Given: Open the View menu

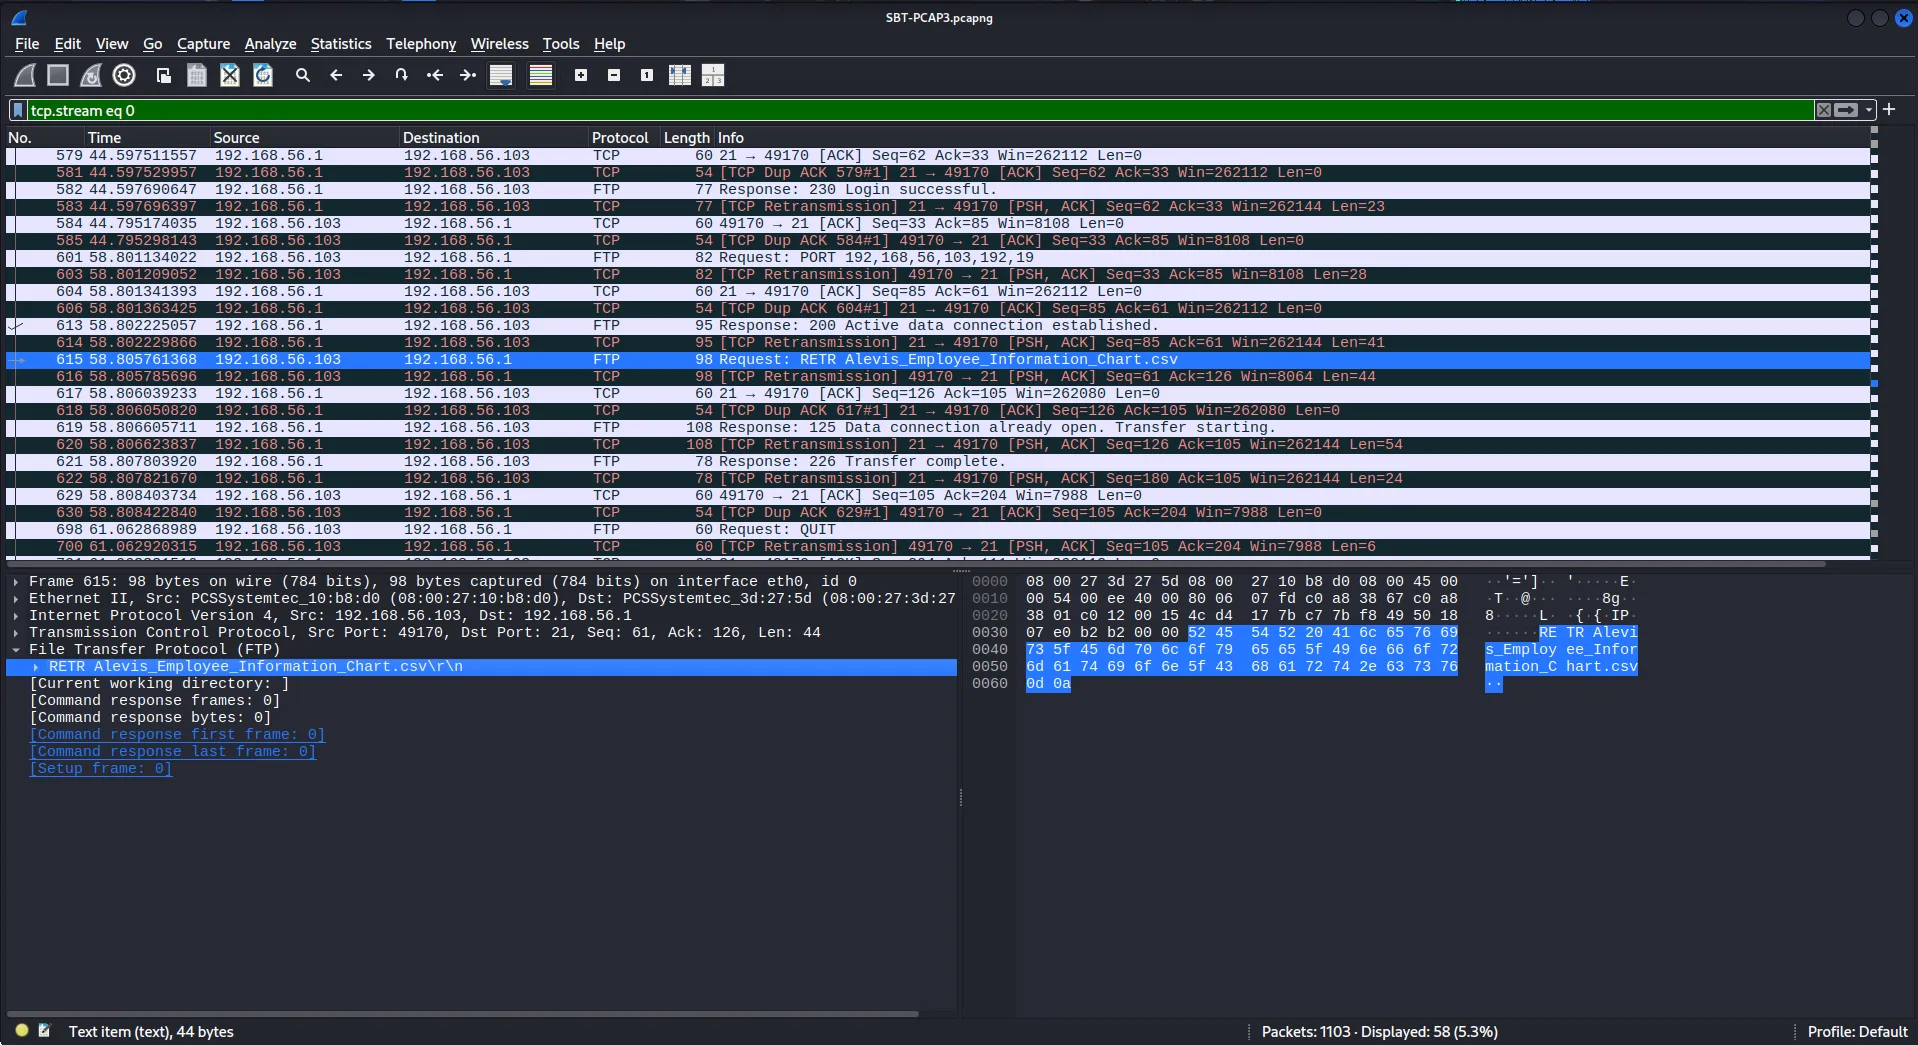Looking at the screenshot, I should click(x=112, y=44).
